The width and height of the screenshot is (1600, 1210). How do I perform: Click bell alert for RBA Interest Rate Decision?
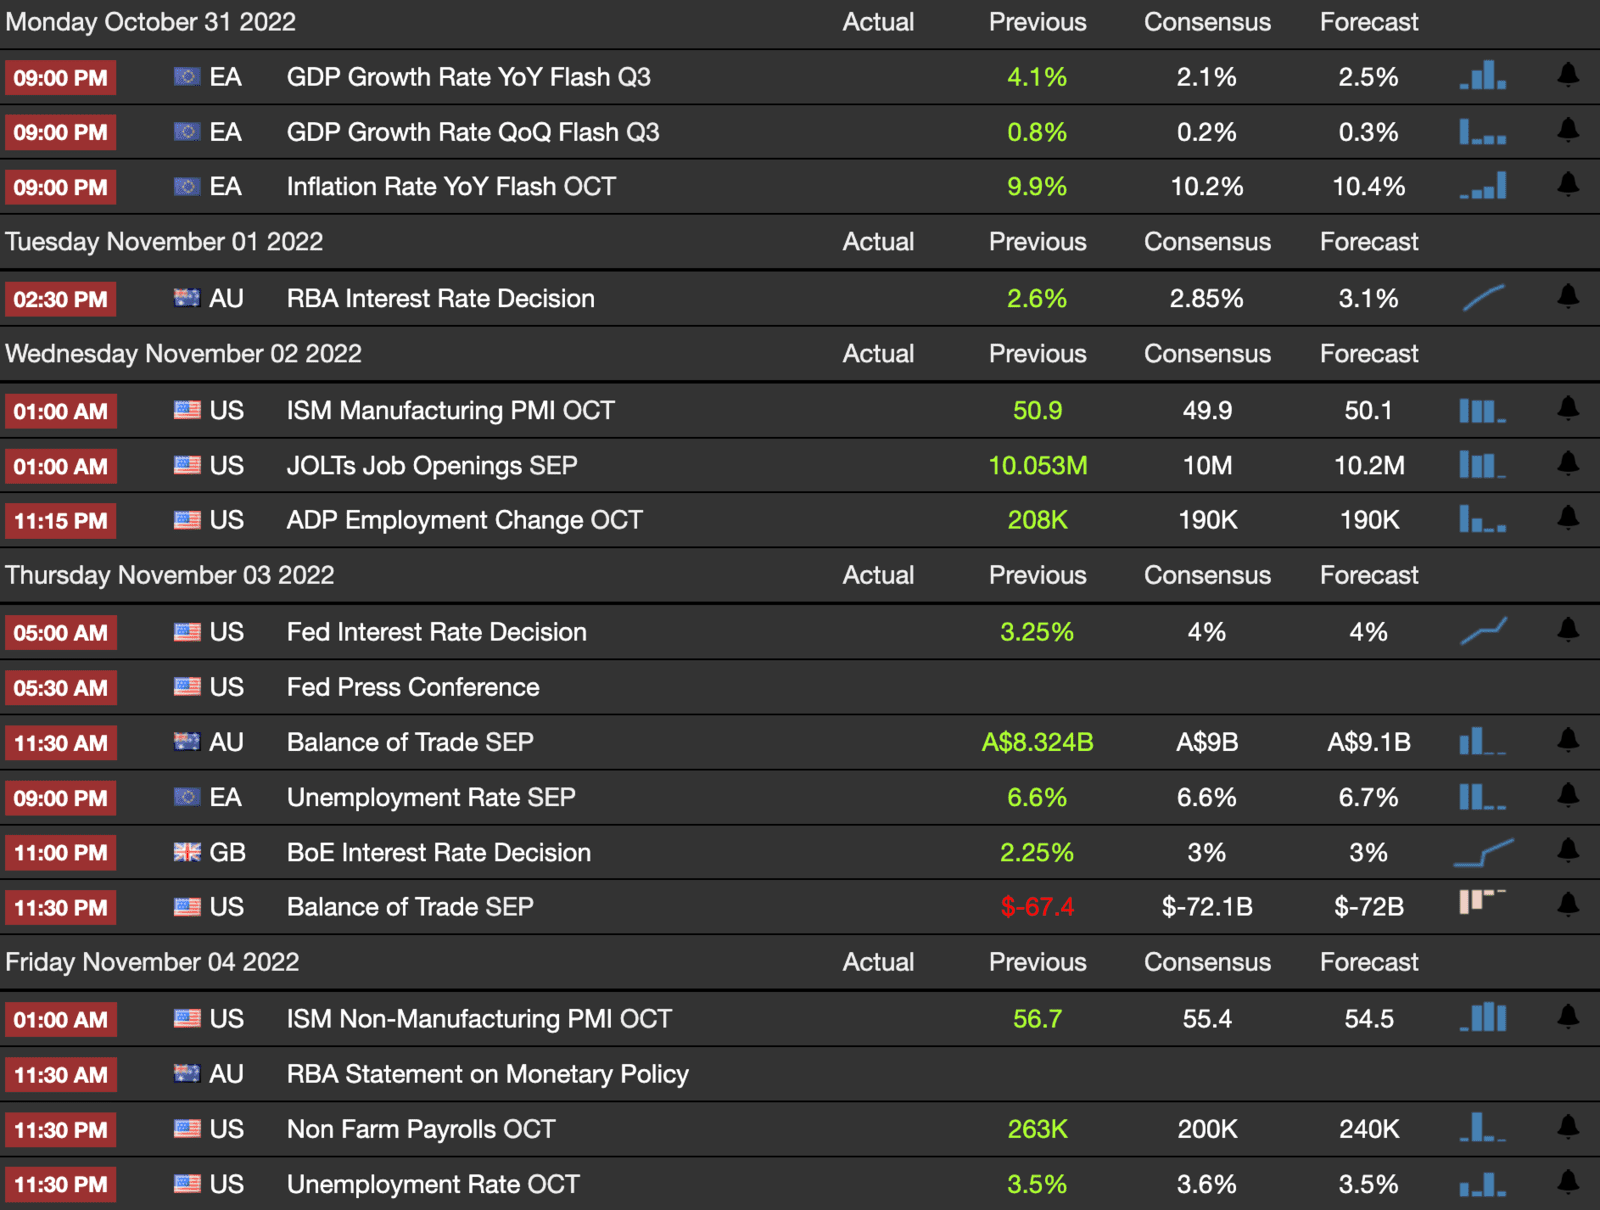(x=1568, y=297)
